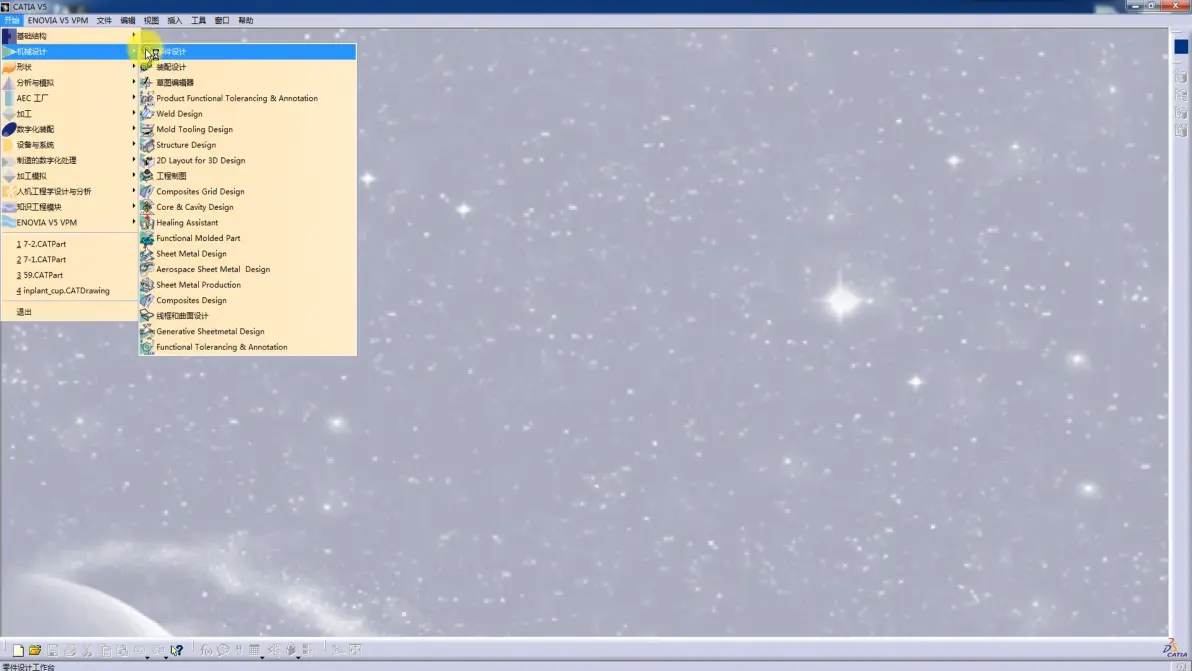Select the 装配设计 workbench entry
The width and height of the screenshot is (1192, 671).
tap(248, 67)
